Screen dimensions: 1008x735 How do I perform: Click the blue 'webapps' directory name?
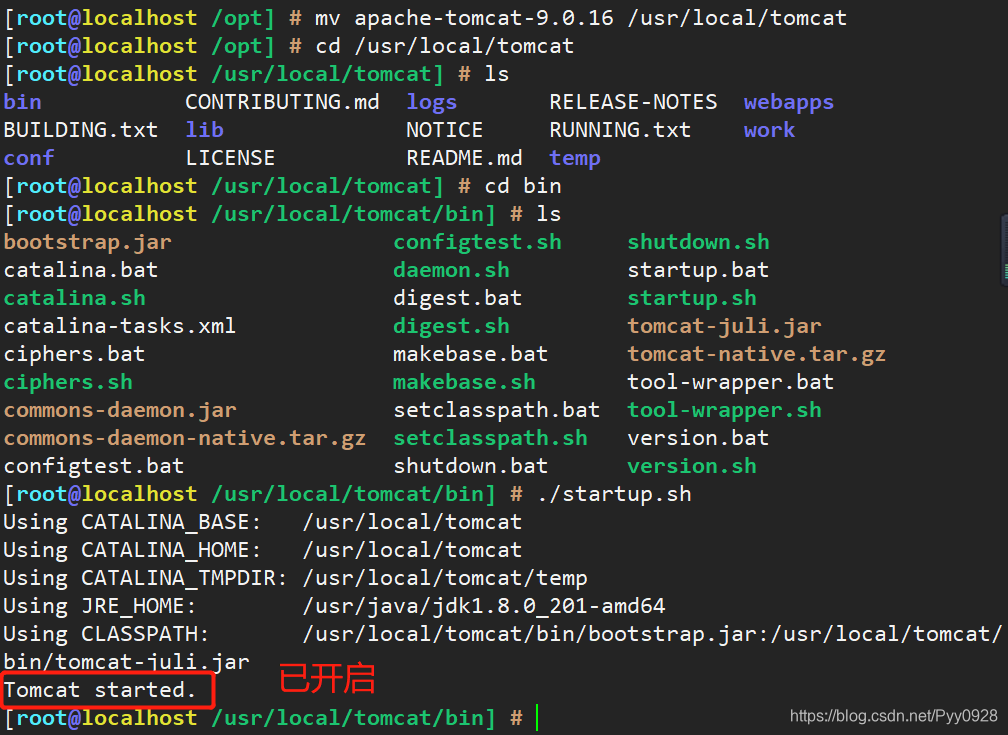click(789, 103)
